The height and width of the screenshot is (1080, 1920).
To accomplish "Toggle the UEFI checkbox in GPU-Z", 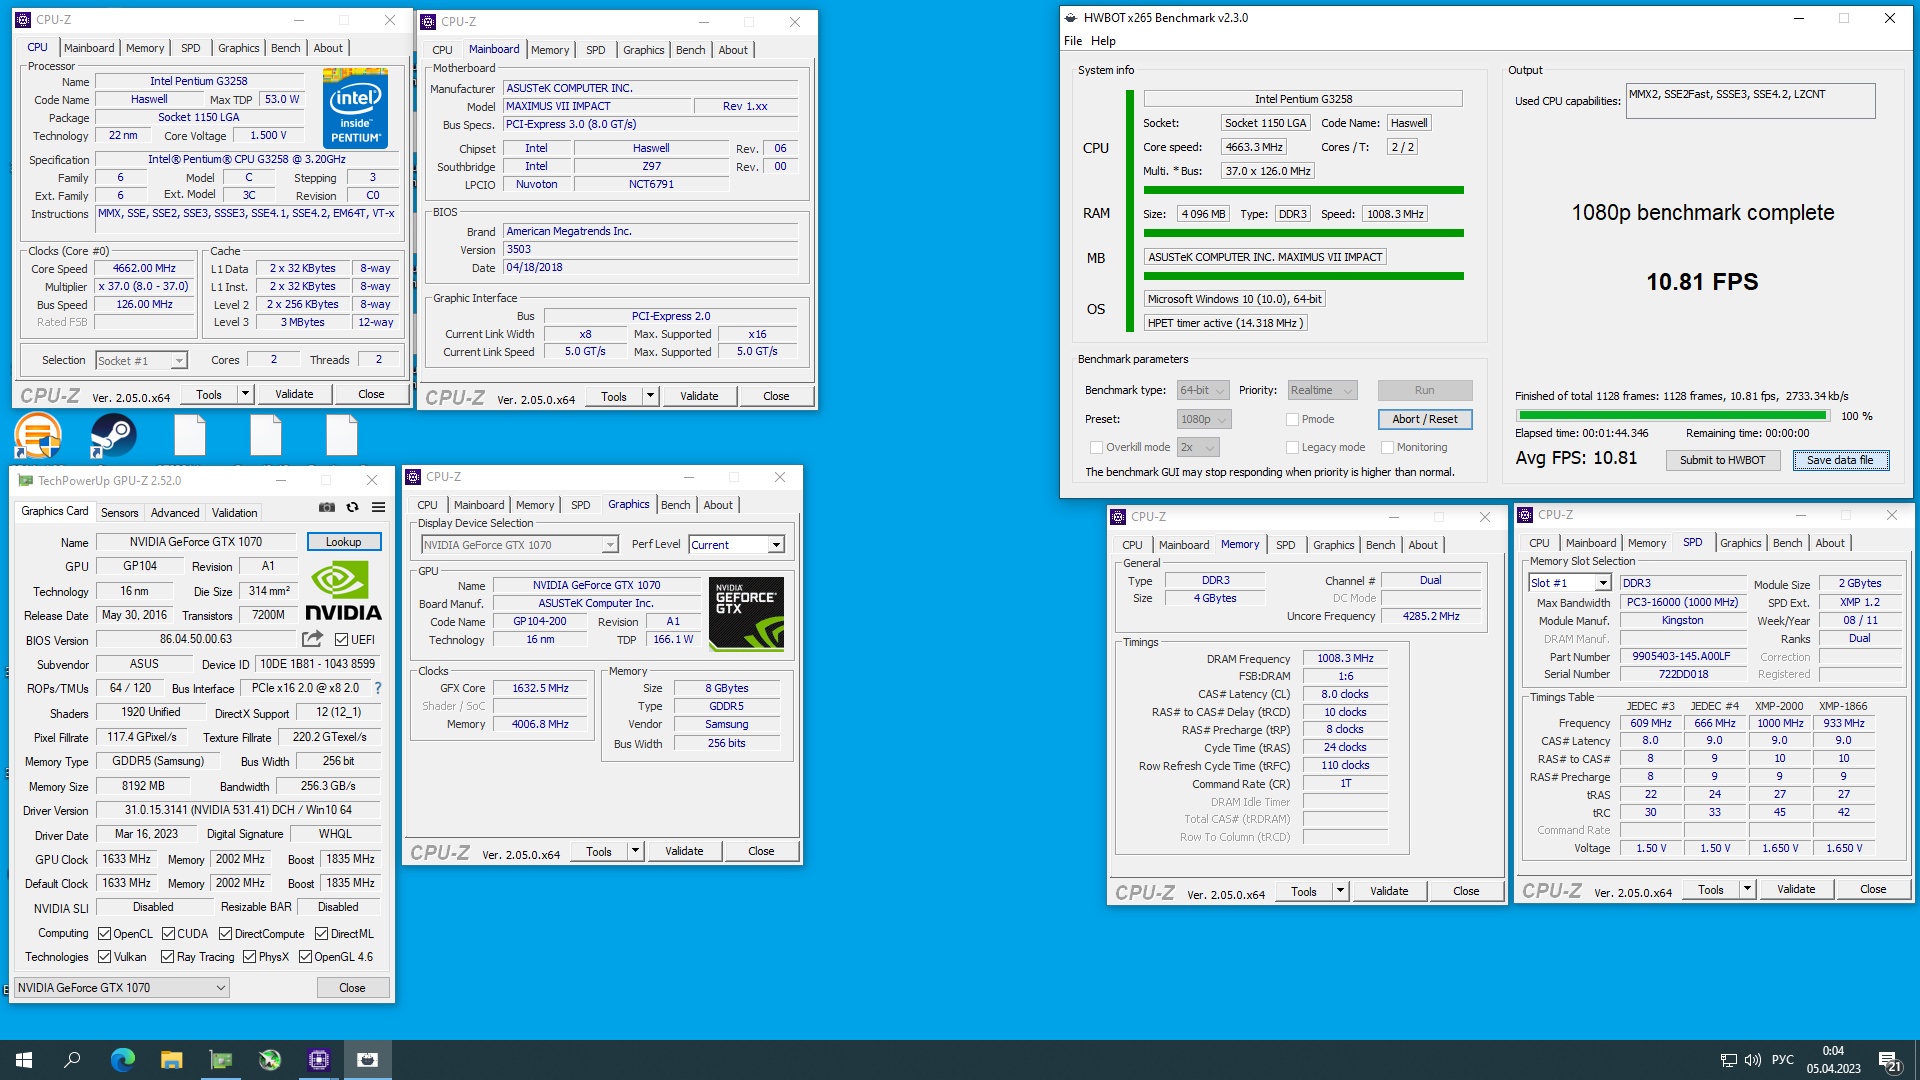I will [342, 640].
